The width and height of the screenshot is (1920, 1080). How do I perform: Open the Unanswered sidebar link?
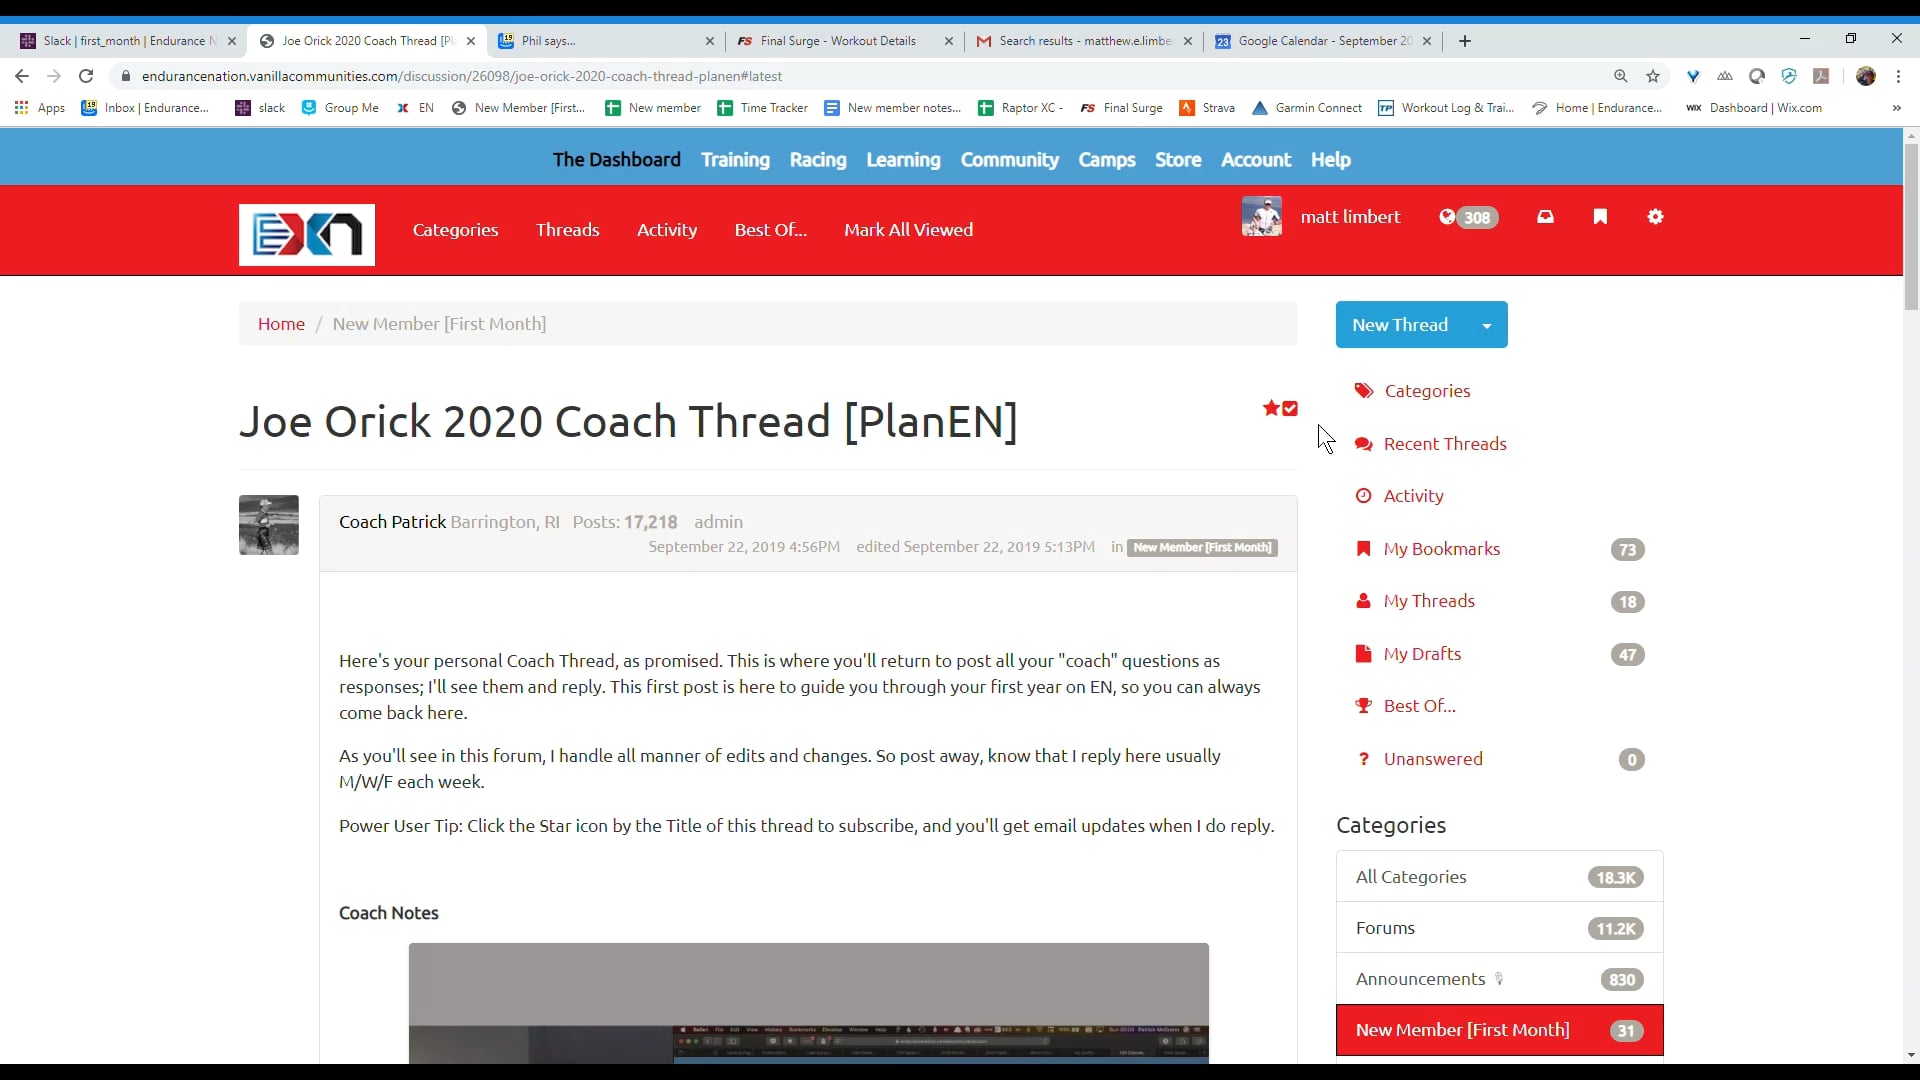pyautogui.click(x=1433, y=759)
